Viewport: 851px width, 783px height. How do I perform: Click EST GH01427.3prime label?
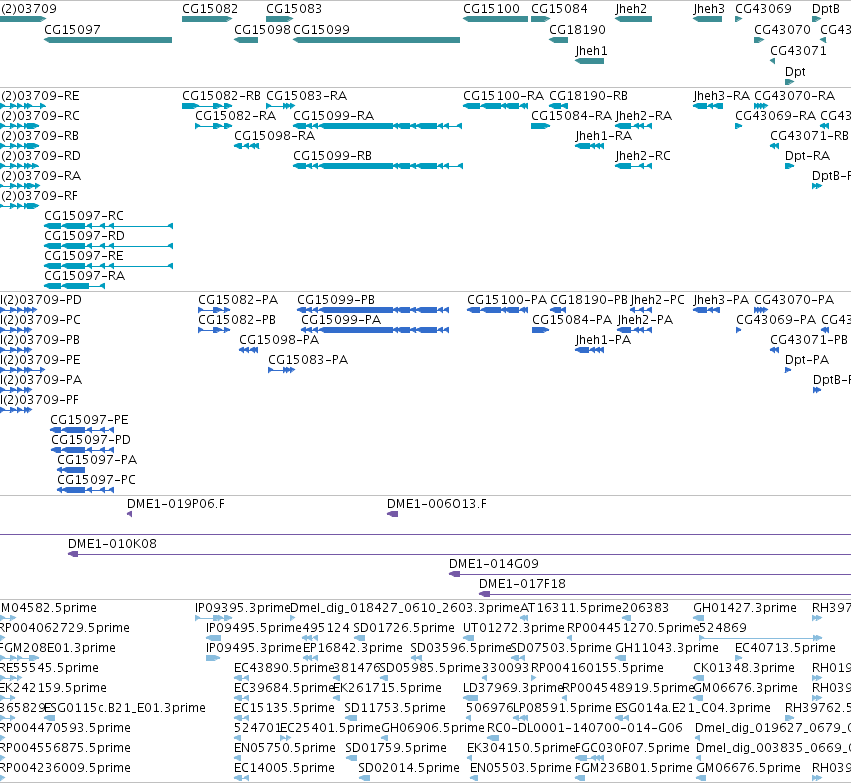click(x=745, y=608)
